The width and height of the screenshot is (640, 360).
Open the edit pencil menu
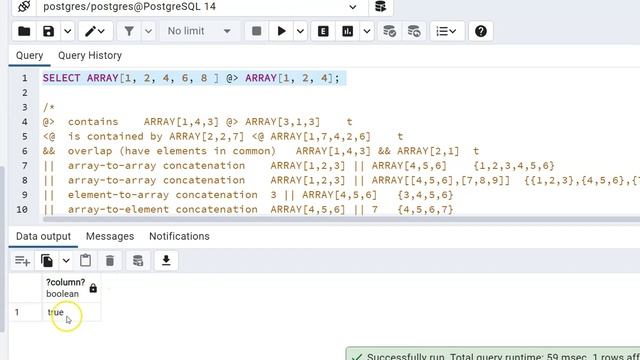95,31
